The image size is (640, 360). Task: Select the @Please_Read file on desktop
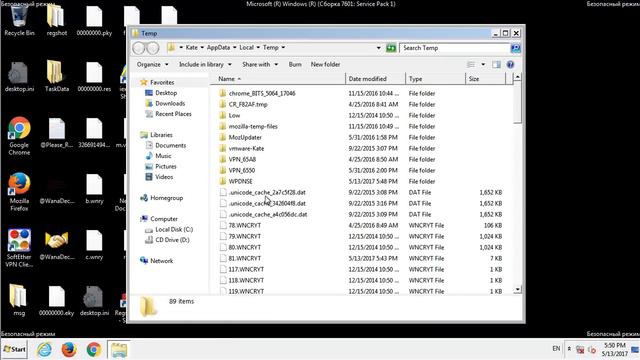pos(57,133)
